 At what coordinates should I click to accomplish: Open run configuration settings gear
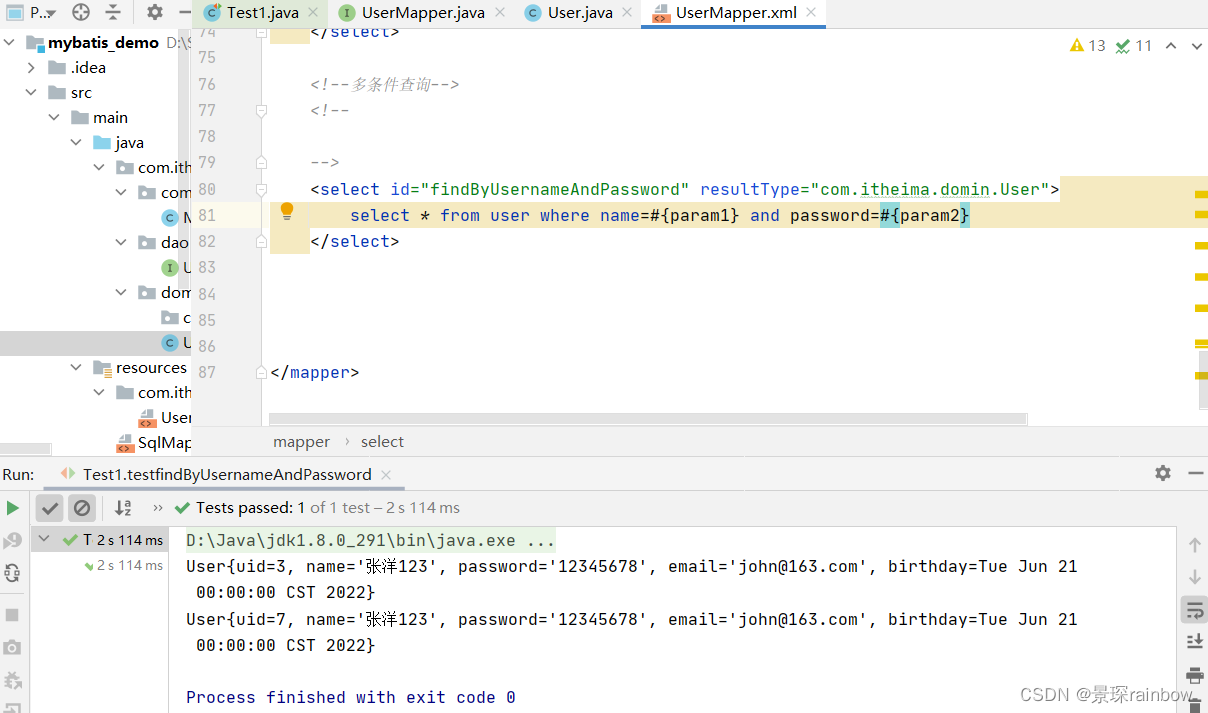click(x=1162, y=474)
